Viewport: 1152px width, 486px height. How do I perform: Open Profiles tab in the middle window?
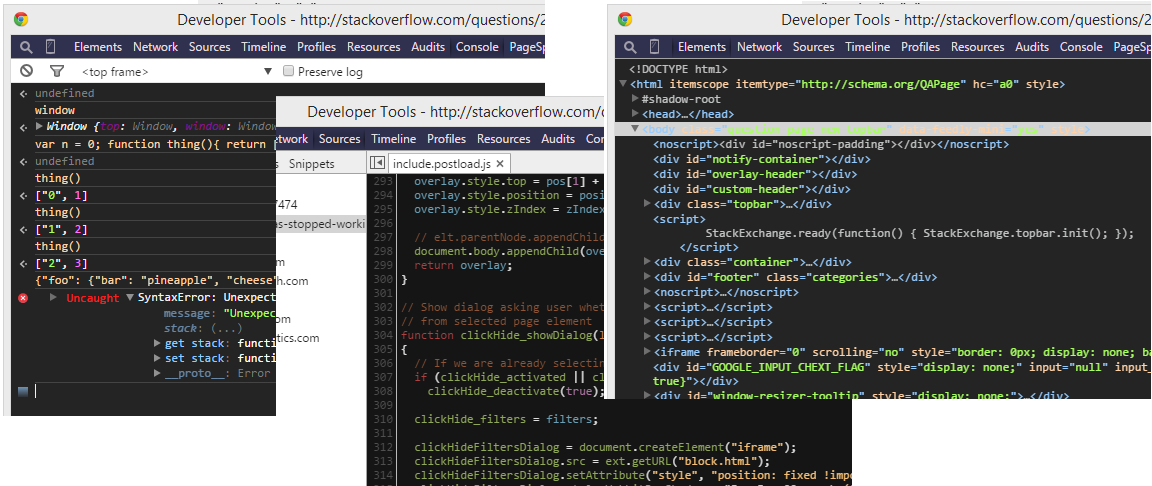[447, 139]
